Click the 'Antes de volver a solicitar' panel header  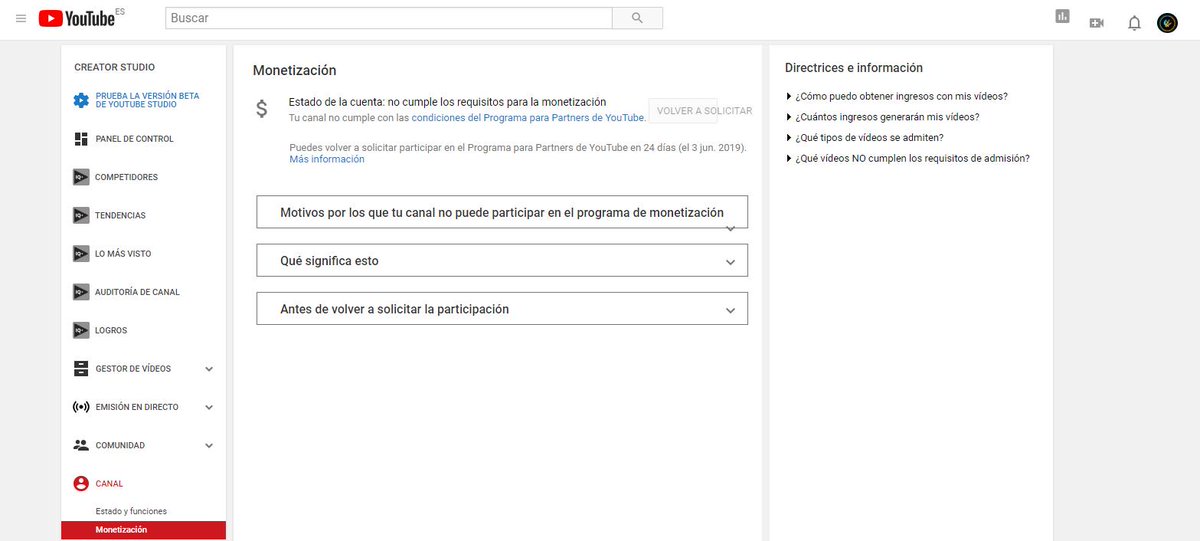click(x=502, y=308)
